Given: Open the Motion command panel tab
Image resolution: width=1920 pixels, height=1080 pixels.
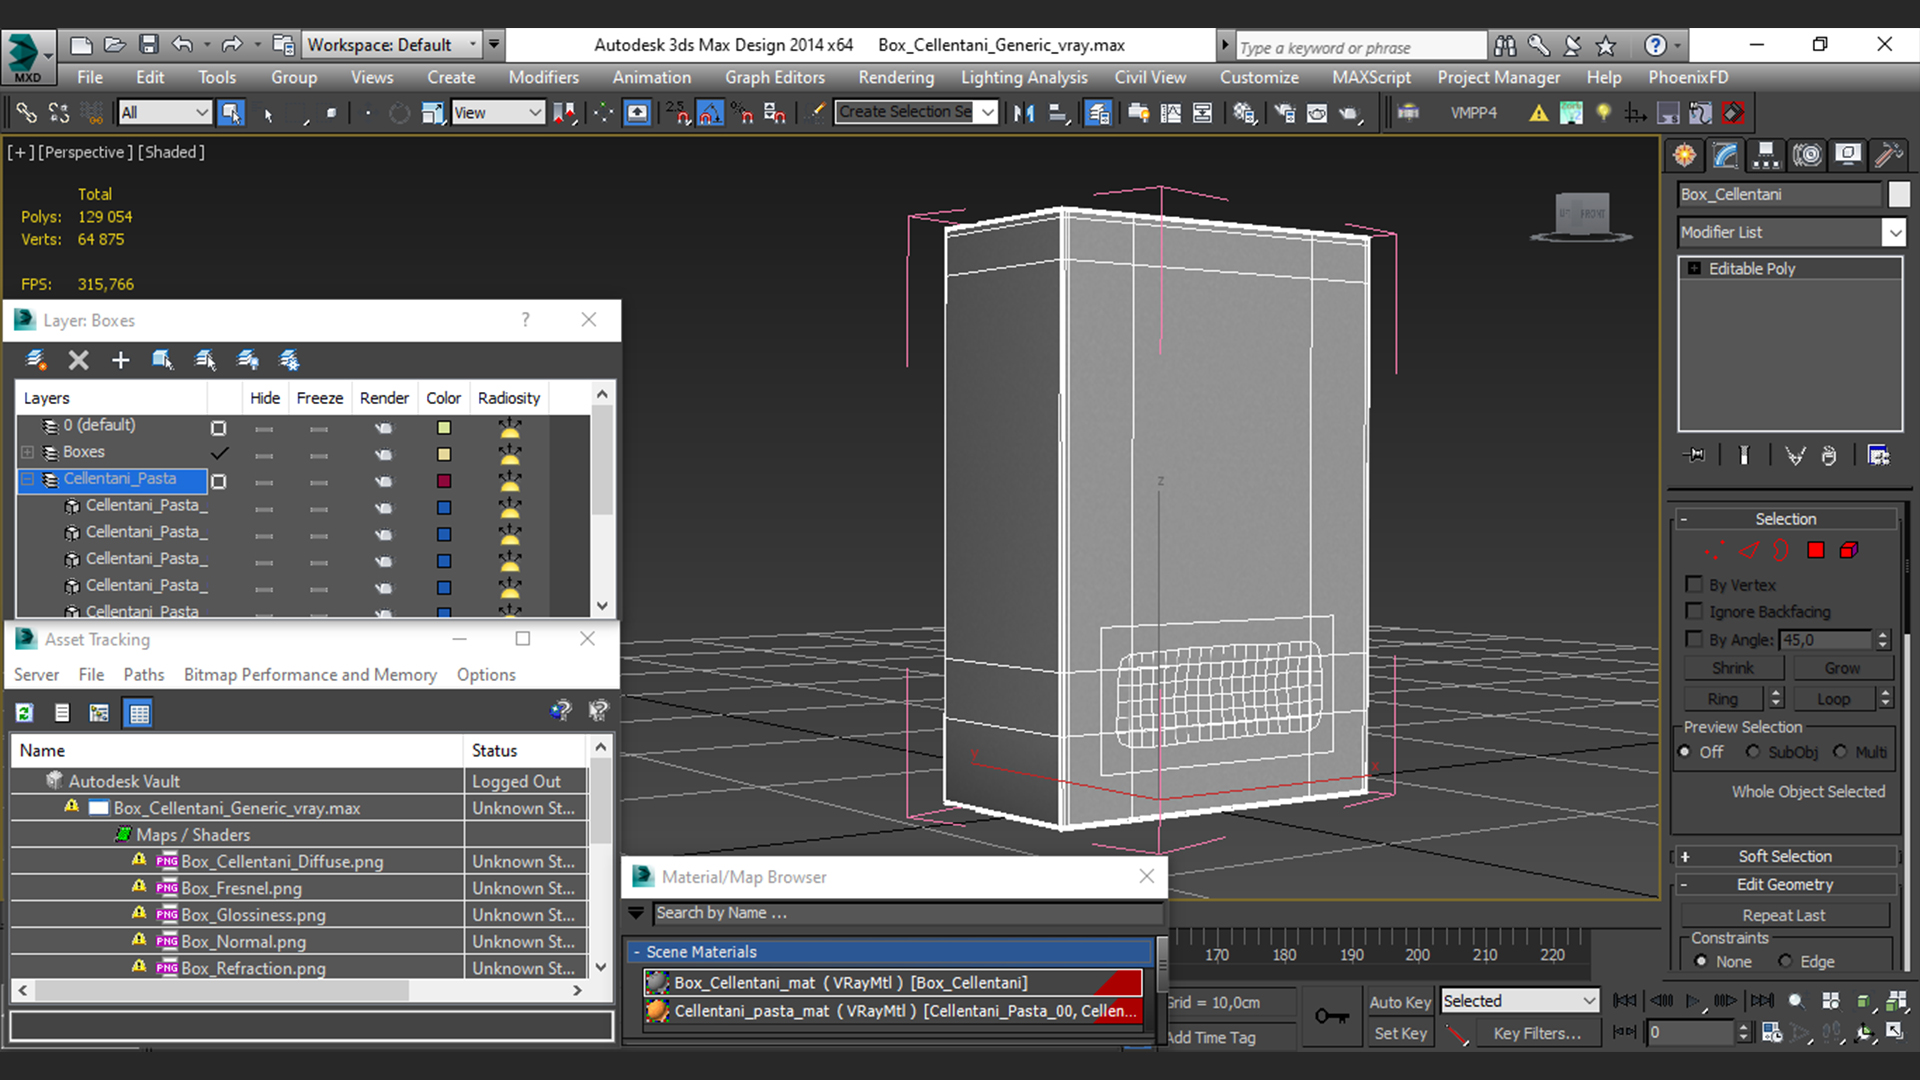Looking at the screenshot, I should click(x=1807, y=155).
